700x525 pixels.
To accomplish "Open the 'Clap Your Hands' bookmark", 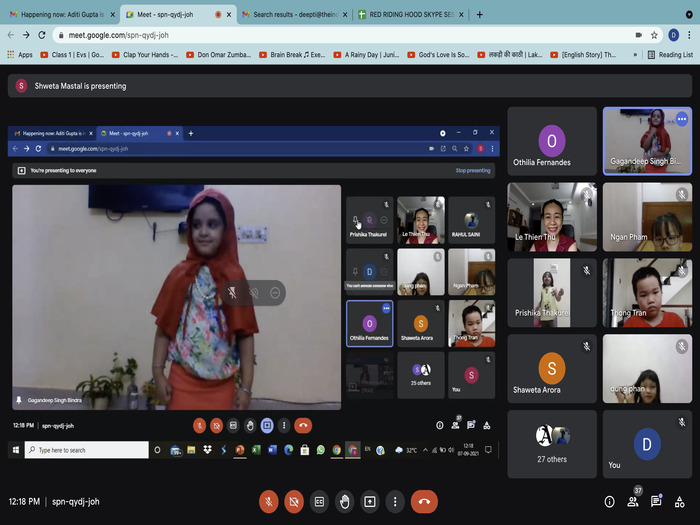I will [145, 54].
